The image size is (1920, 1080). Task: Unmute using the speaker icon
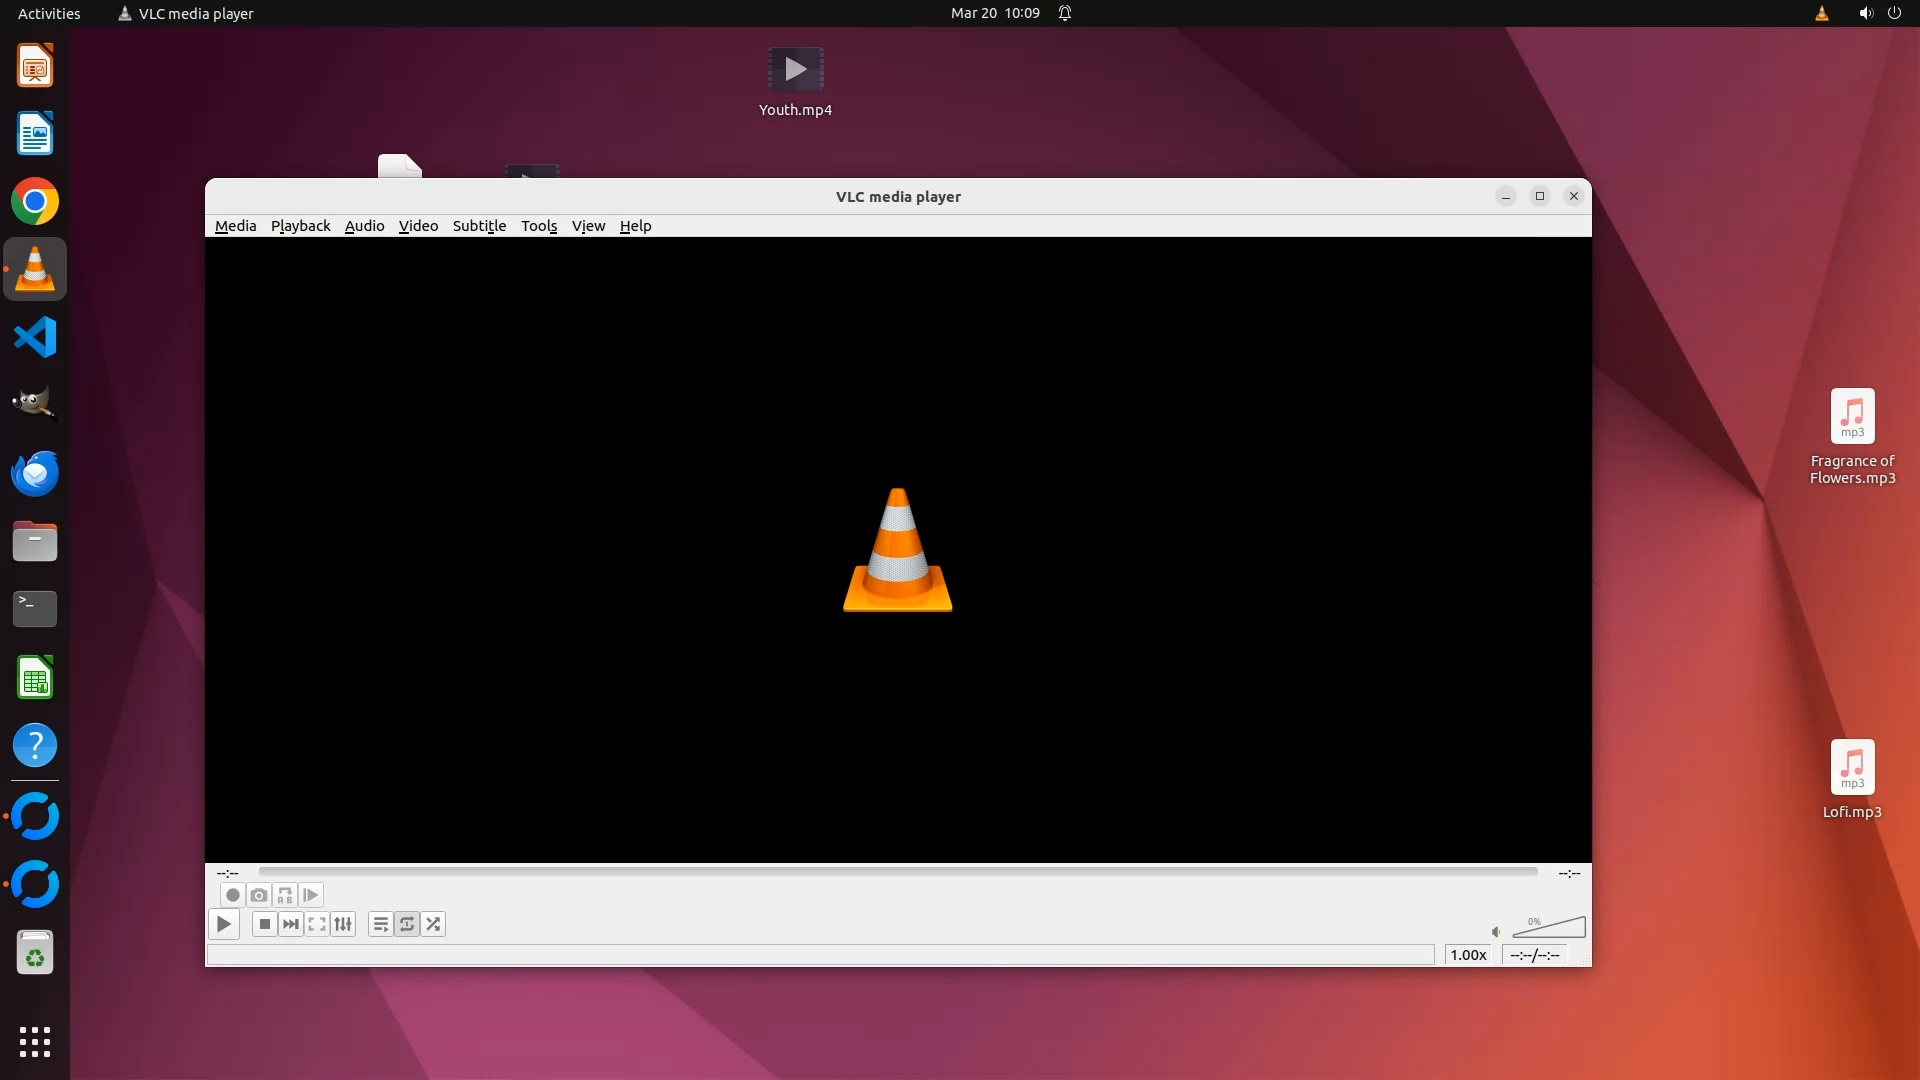pyautogui.click(x=1496, y=932)
